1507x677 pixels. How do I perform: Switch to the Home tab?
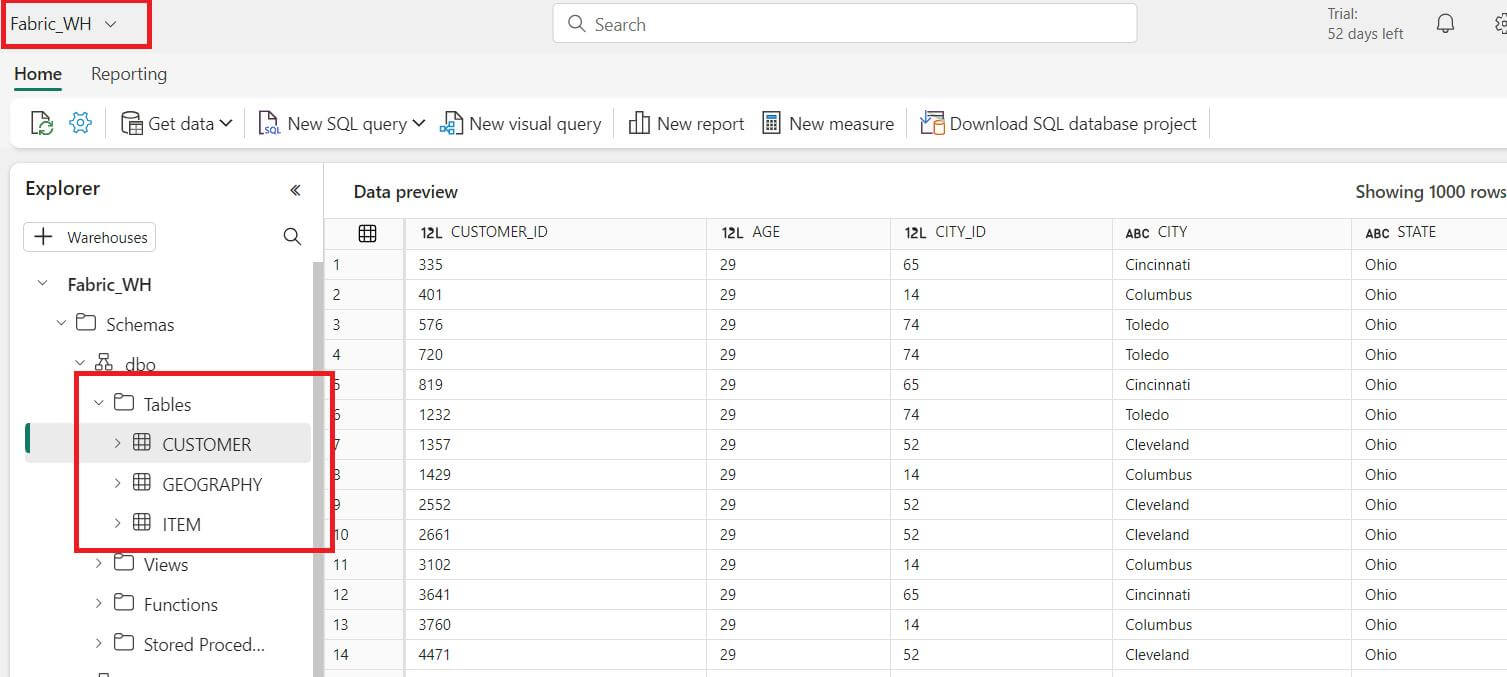click(38, 74)
